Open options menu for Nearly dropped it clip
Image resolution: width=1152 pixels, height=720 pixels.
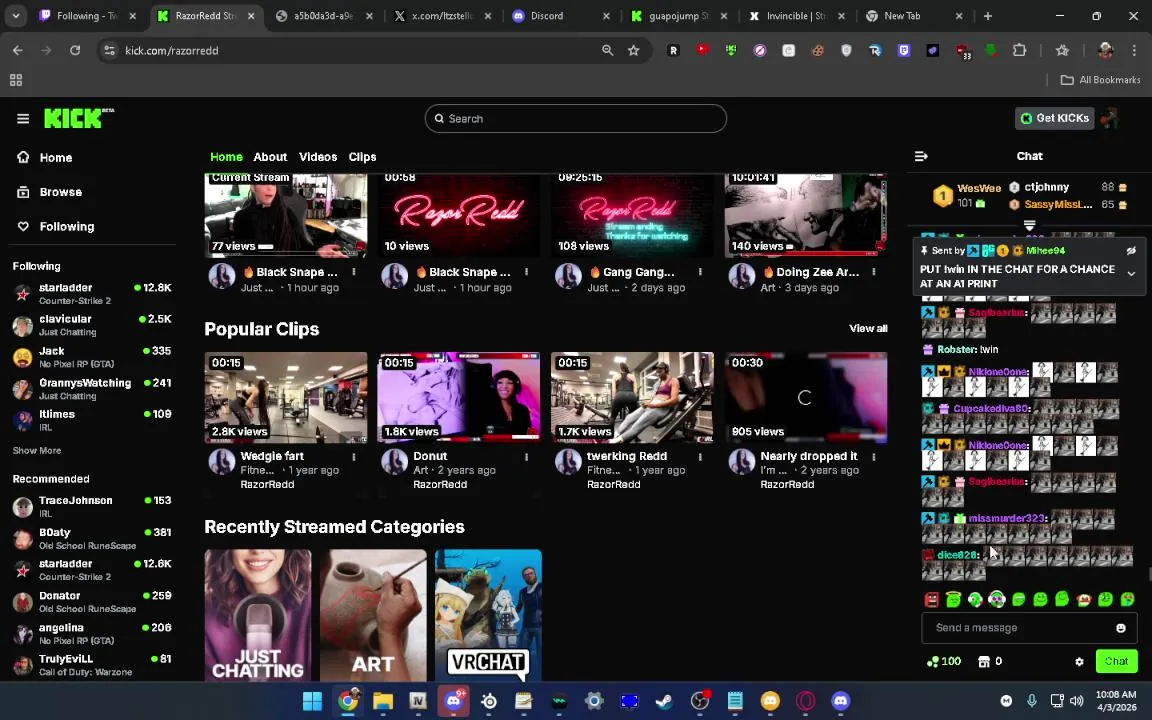(x=874, y=456)
